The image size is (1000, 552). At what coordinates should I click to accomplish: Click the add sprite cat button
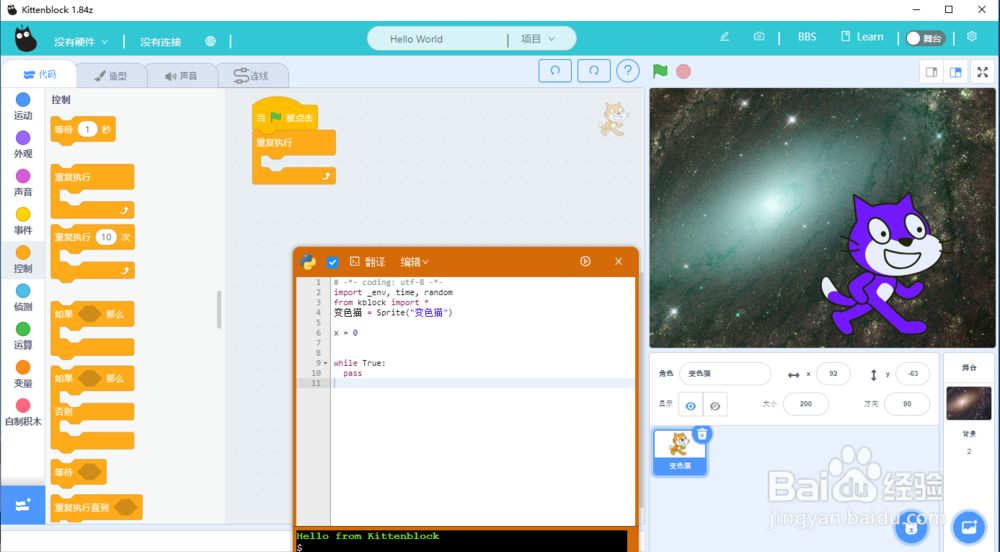(x=911, y=528)
